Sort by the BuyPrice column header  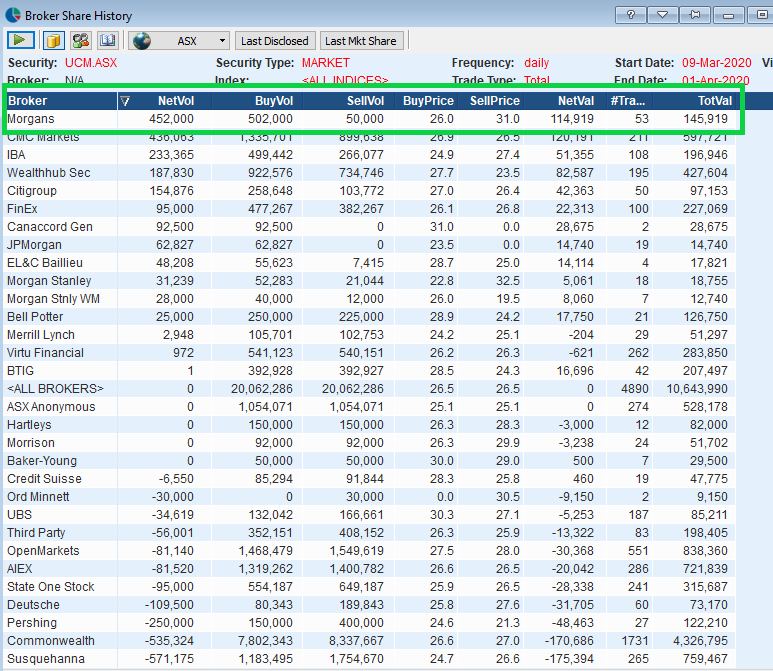[426, 101]
